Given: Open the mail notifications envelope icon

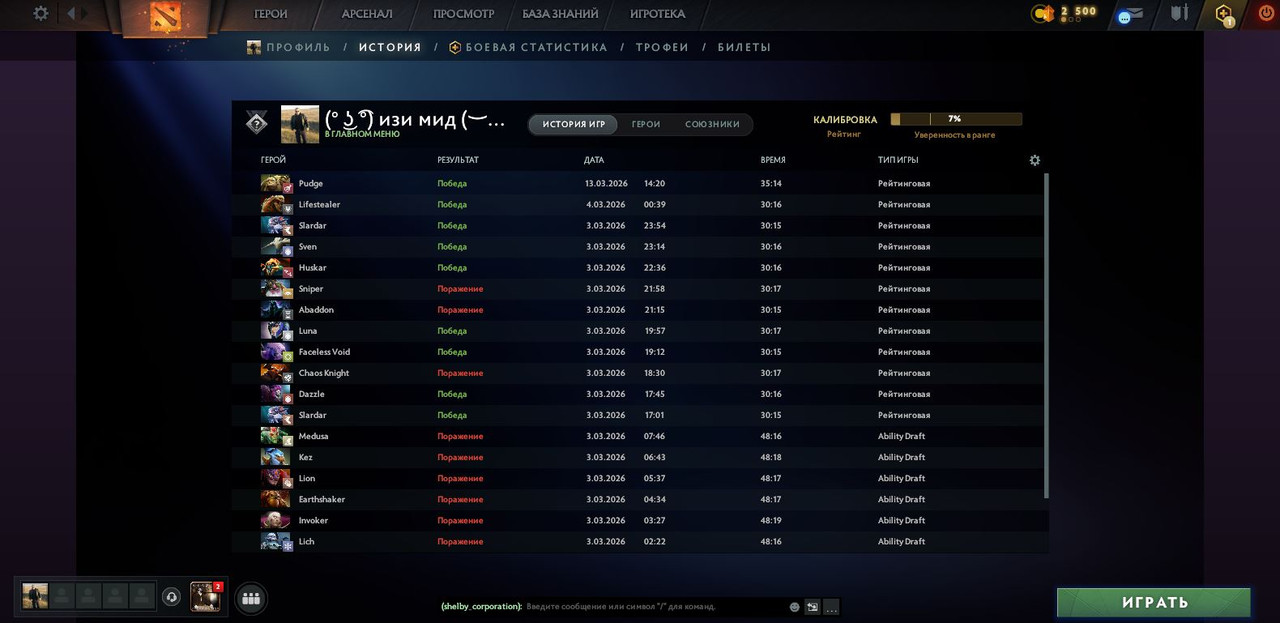Looking at the screenshot, I should point(1130,15).
